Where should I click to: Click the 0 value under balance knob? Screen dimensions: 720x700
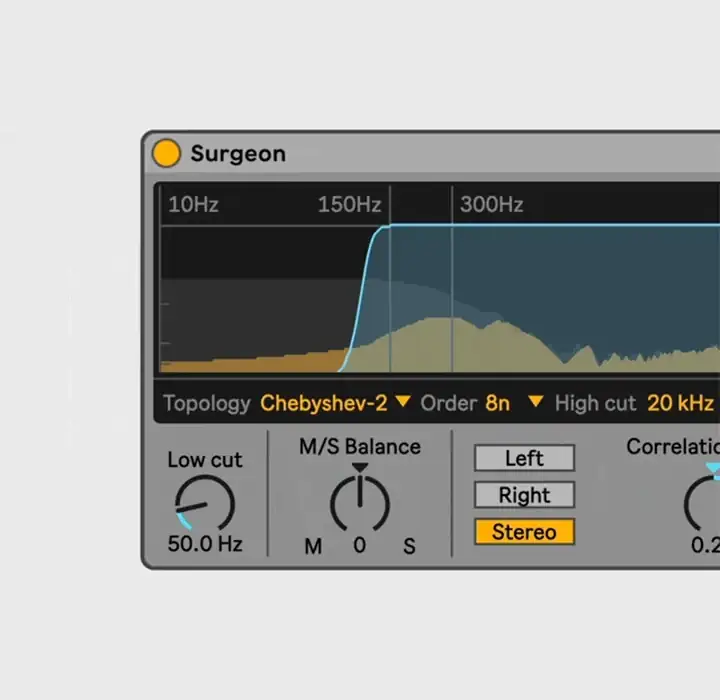[360, 545]
